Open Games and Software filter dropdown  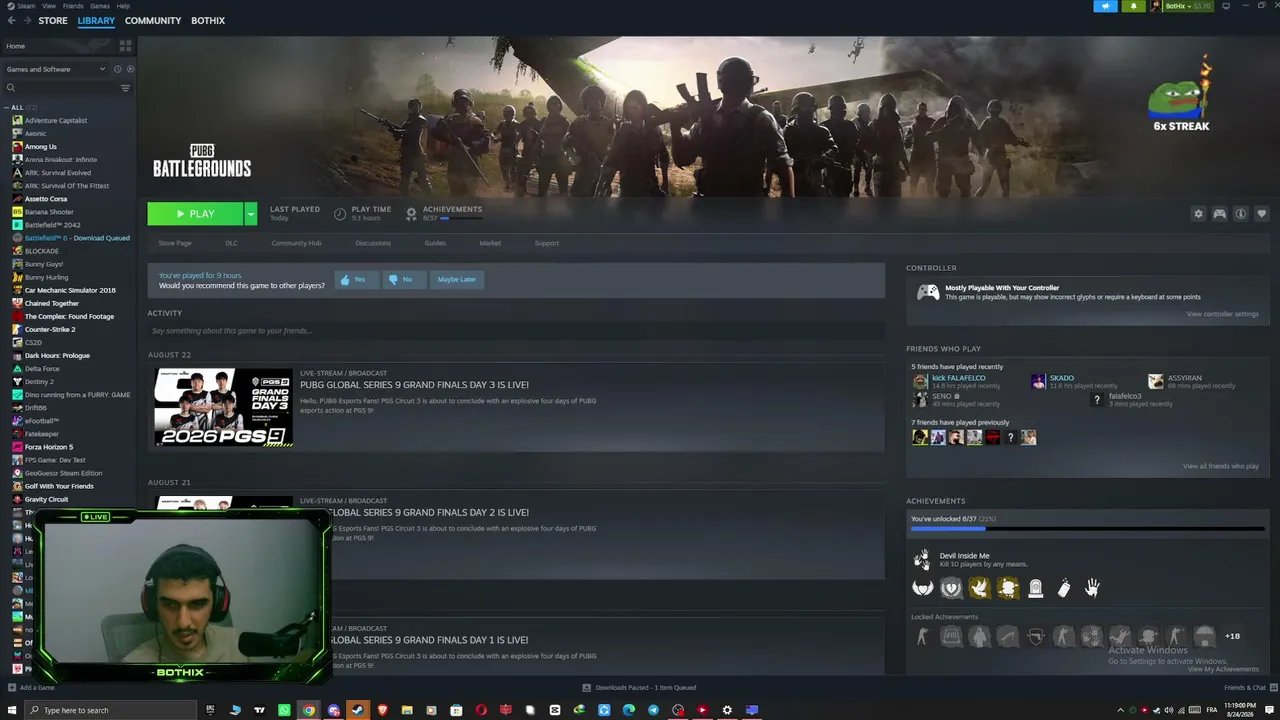pos(56,69)
